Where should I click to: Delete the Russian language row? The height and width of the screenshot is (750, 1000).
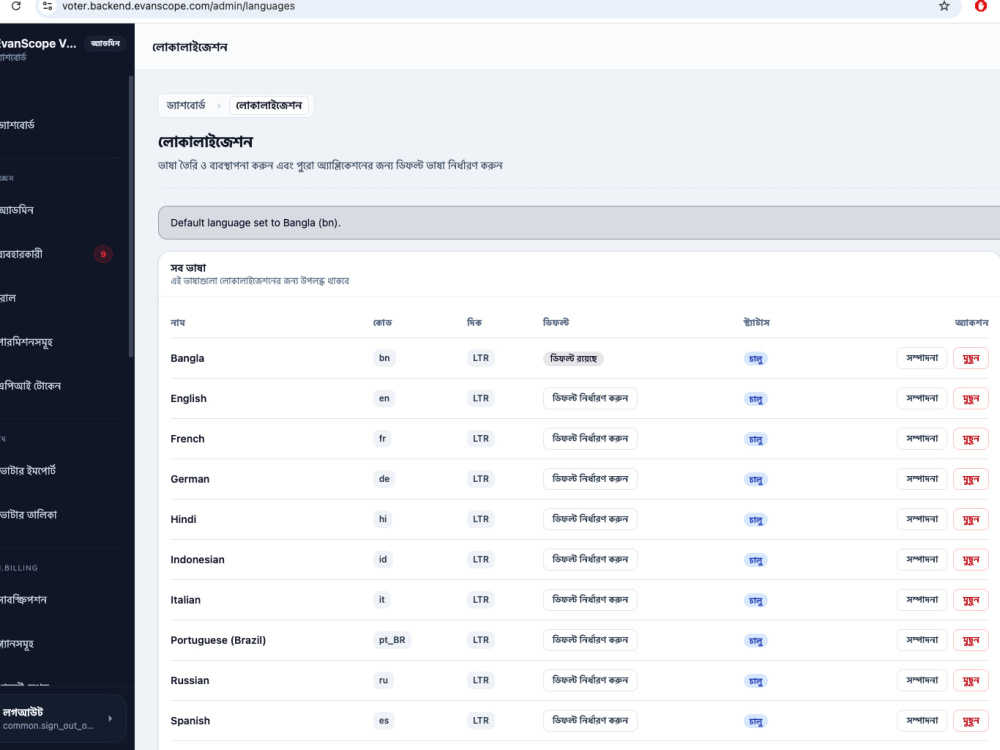(x=971, y=680)
